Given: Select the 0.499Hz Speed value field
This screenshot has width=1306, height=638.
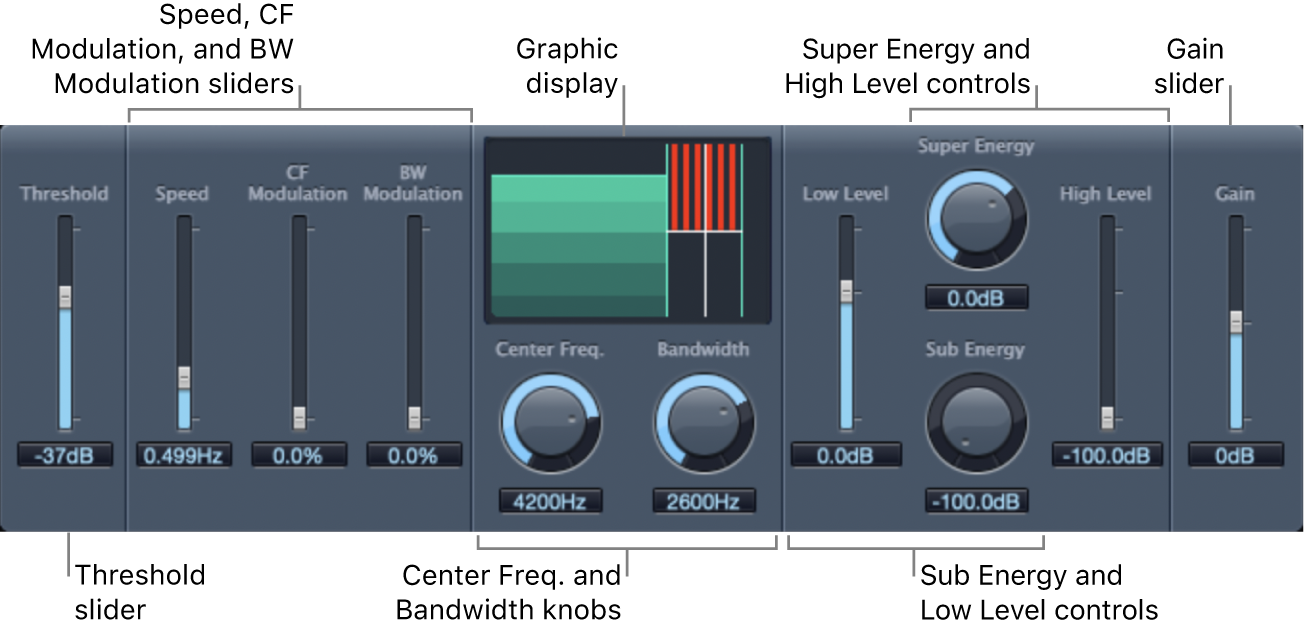Looking at the screenshot, I should pos(183,455).
